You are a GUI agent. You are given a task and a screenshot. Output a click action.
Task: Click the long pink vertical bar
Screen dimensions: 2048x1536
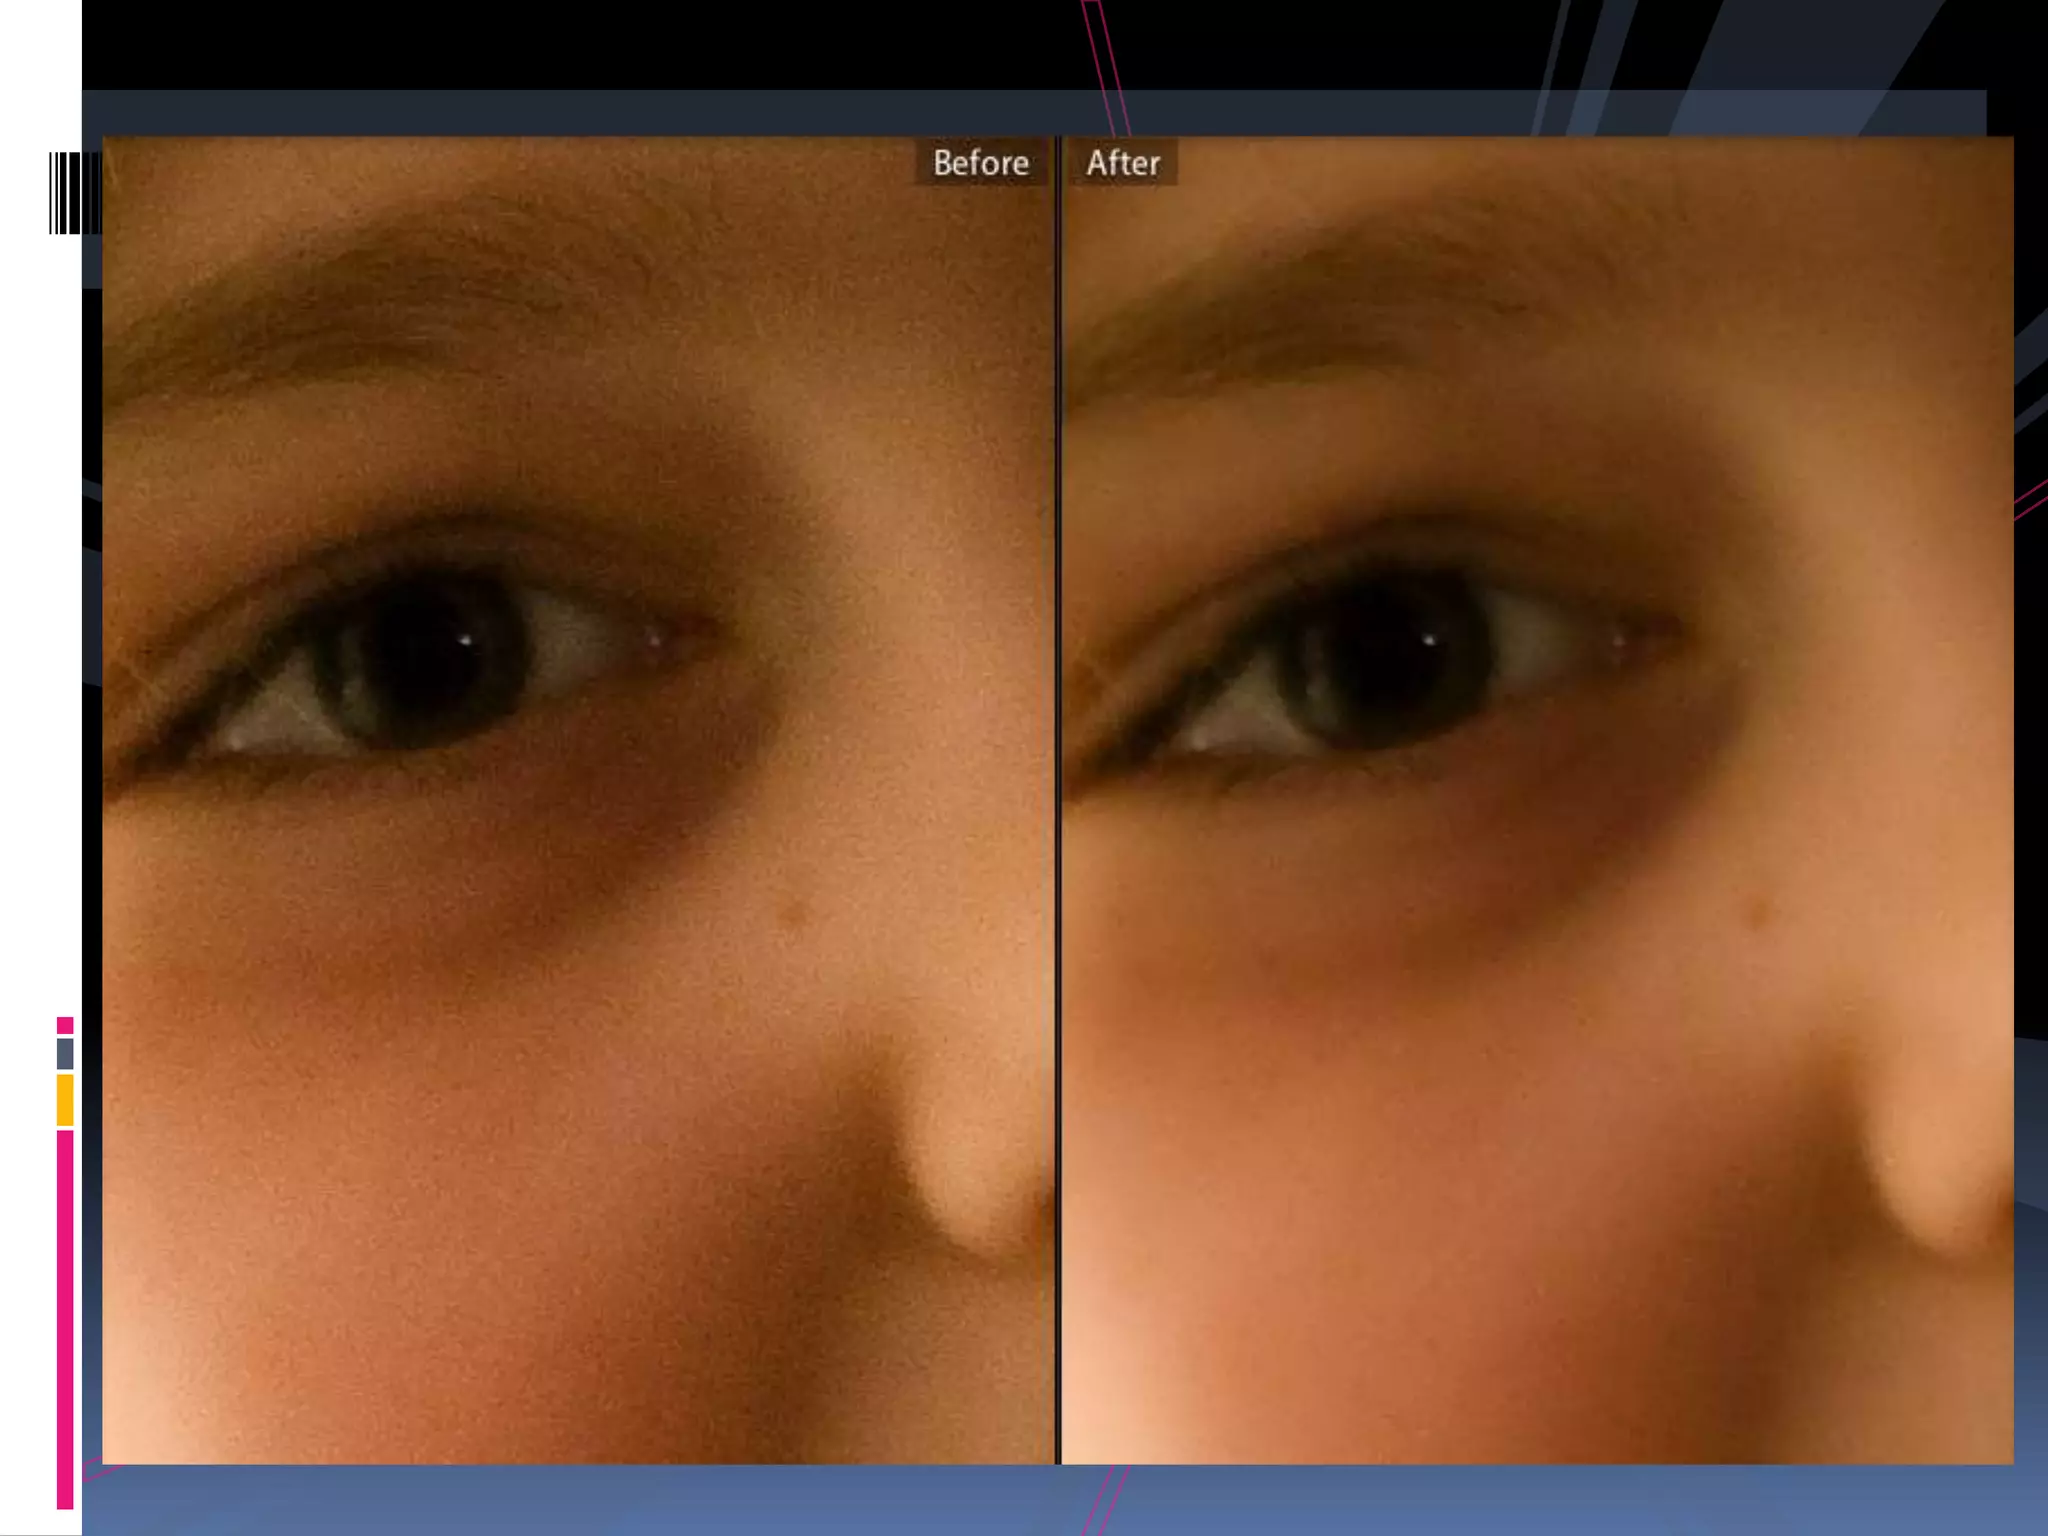tap(65, 1318)
